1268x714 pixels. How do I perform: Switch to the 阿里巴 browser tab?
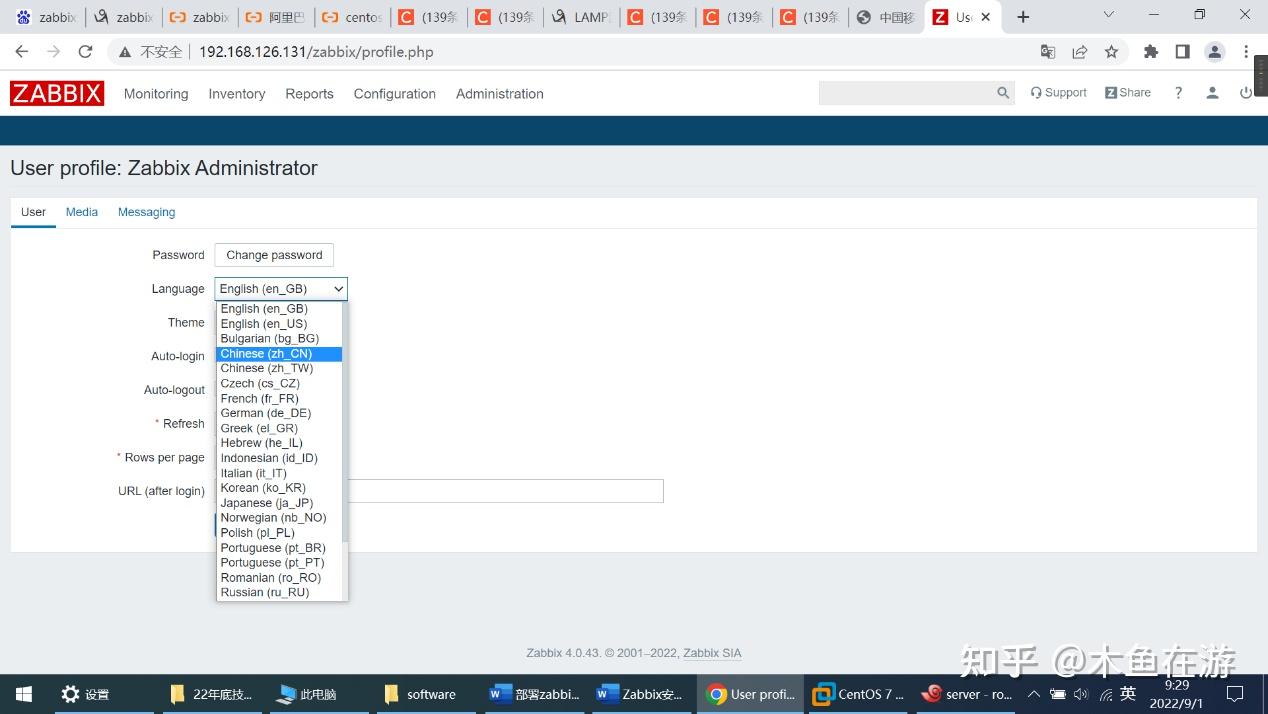pos(276,17)
